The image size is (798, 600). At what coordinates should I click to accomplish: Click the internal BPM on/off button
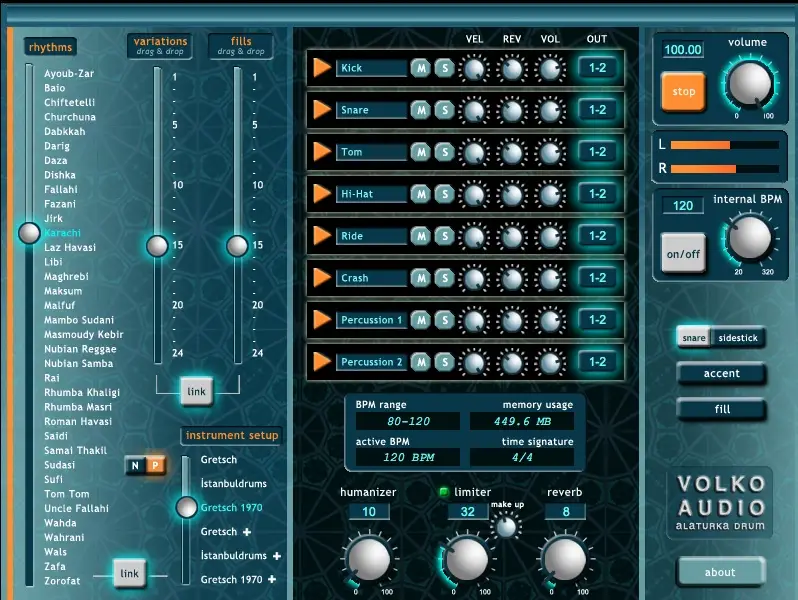click(x=683, y=253)
